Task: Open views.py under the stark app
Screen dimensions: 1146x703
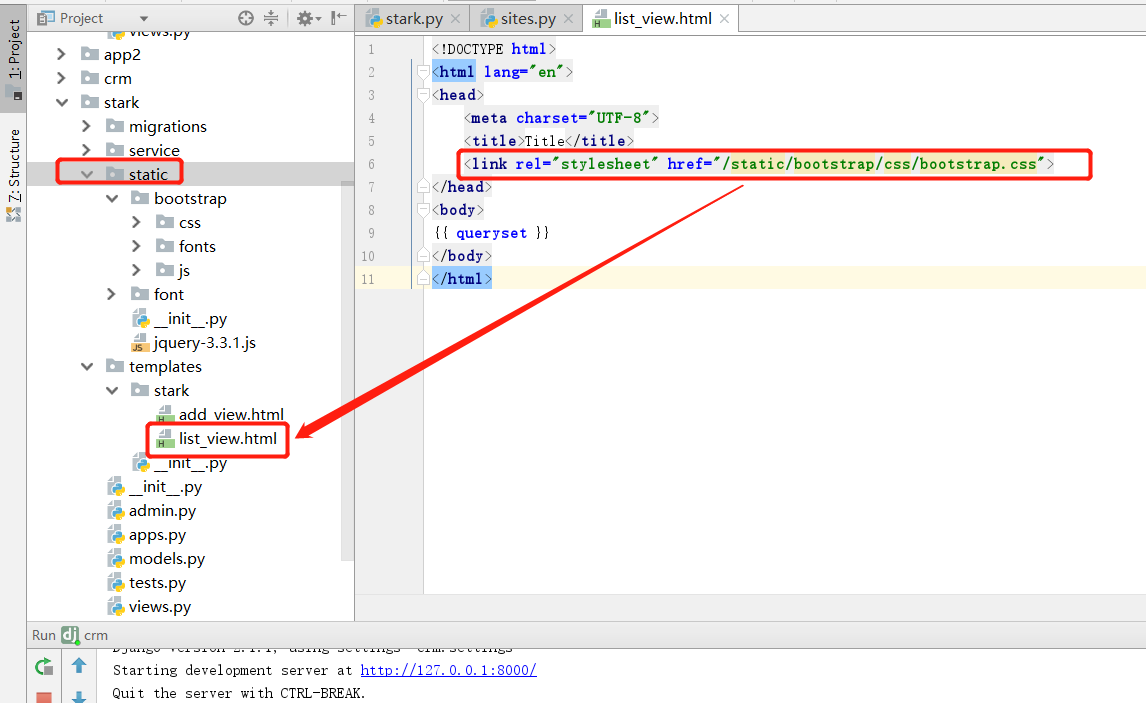Action: tap(159, 607)
